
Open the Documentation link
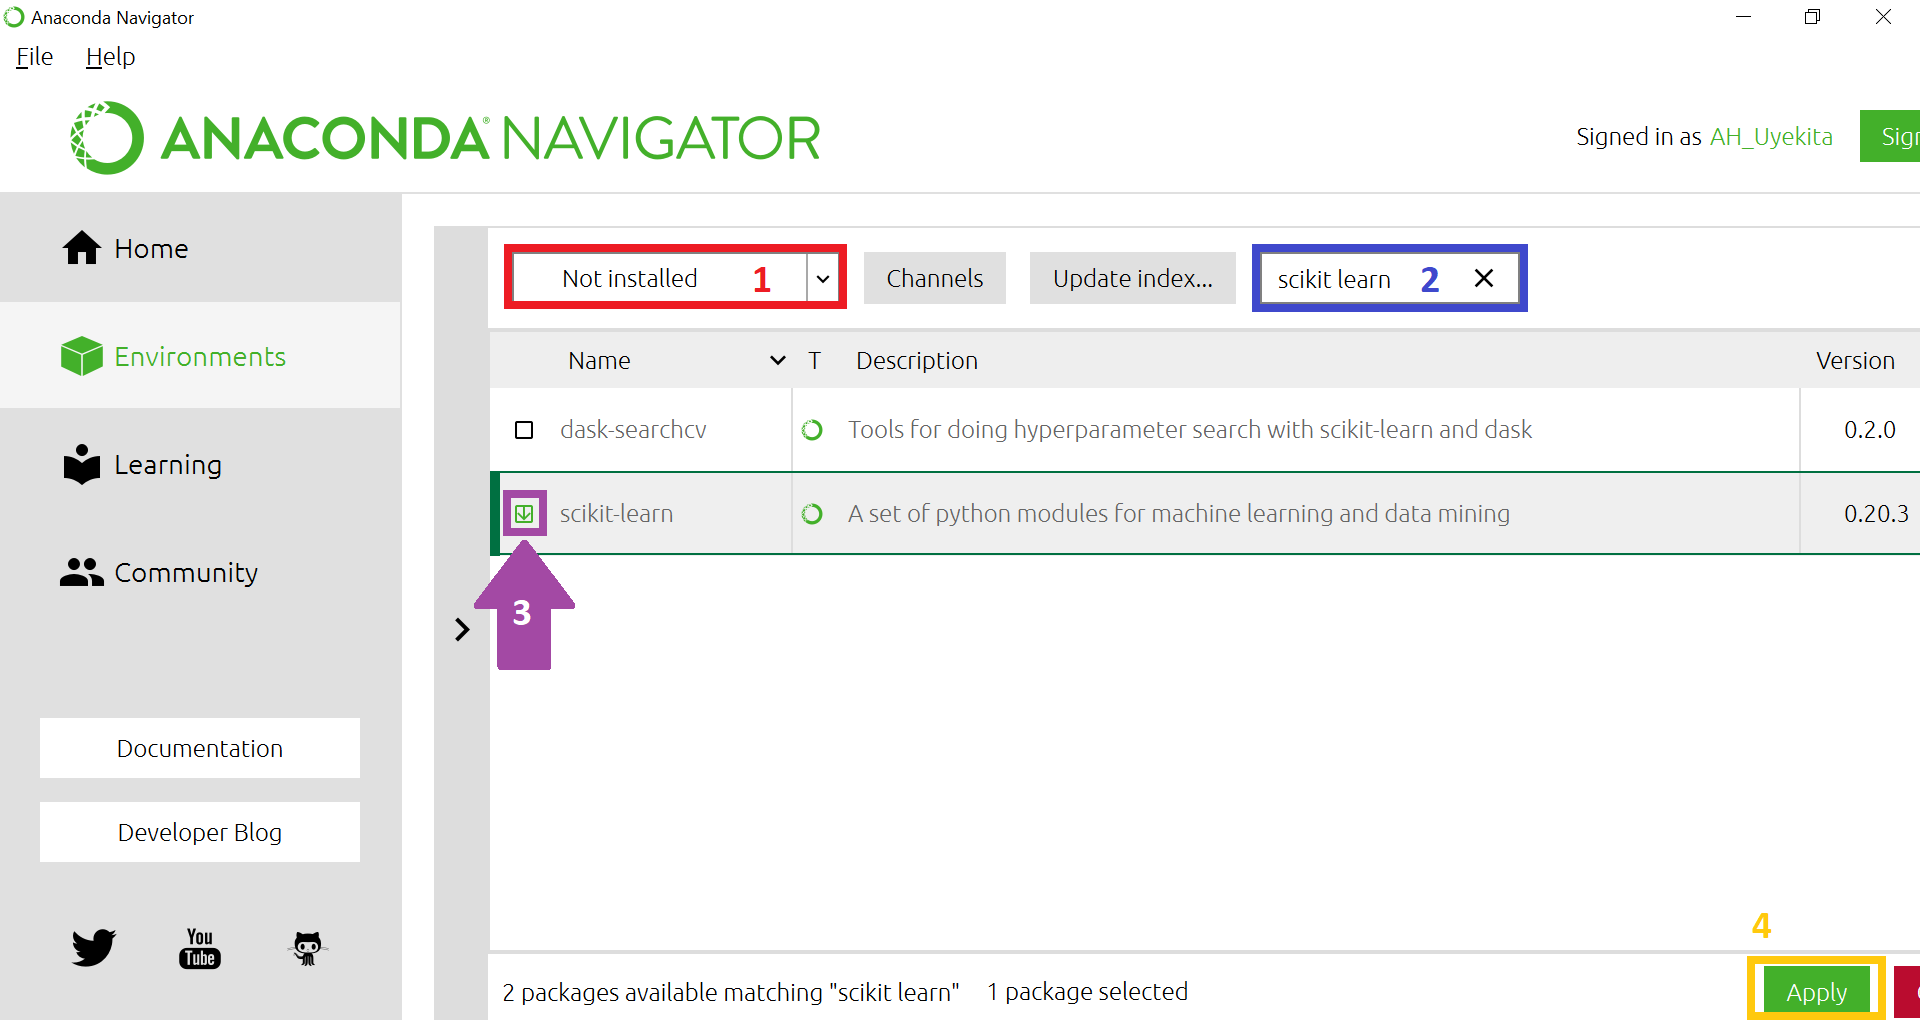tap(200, 748)
